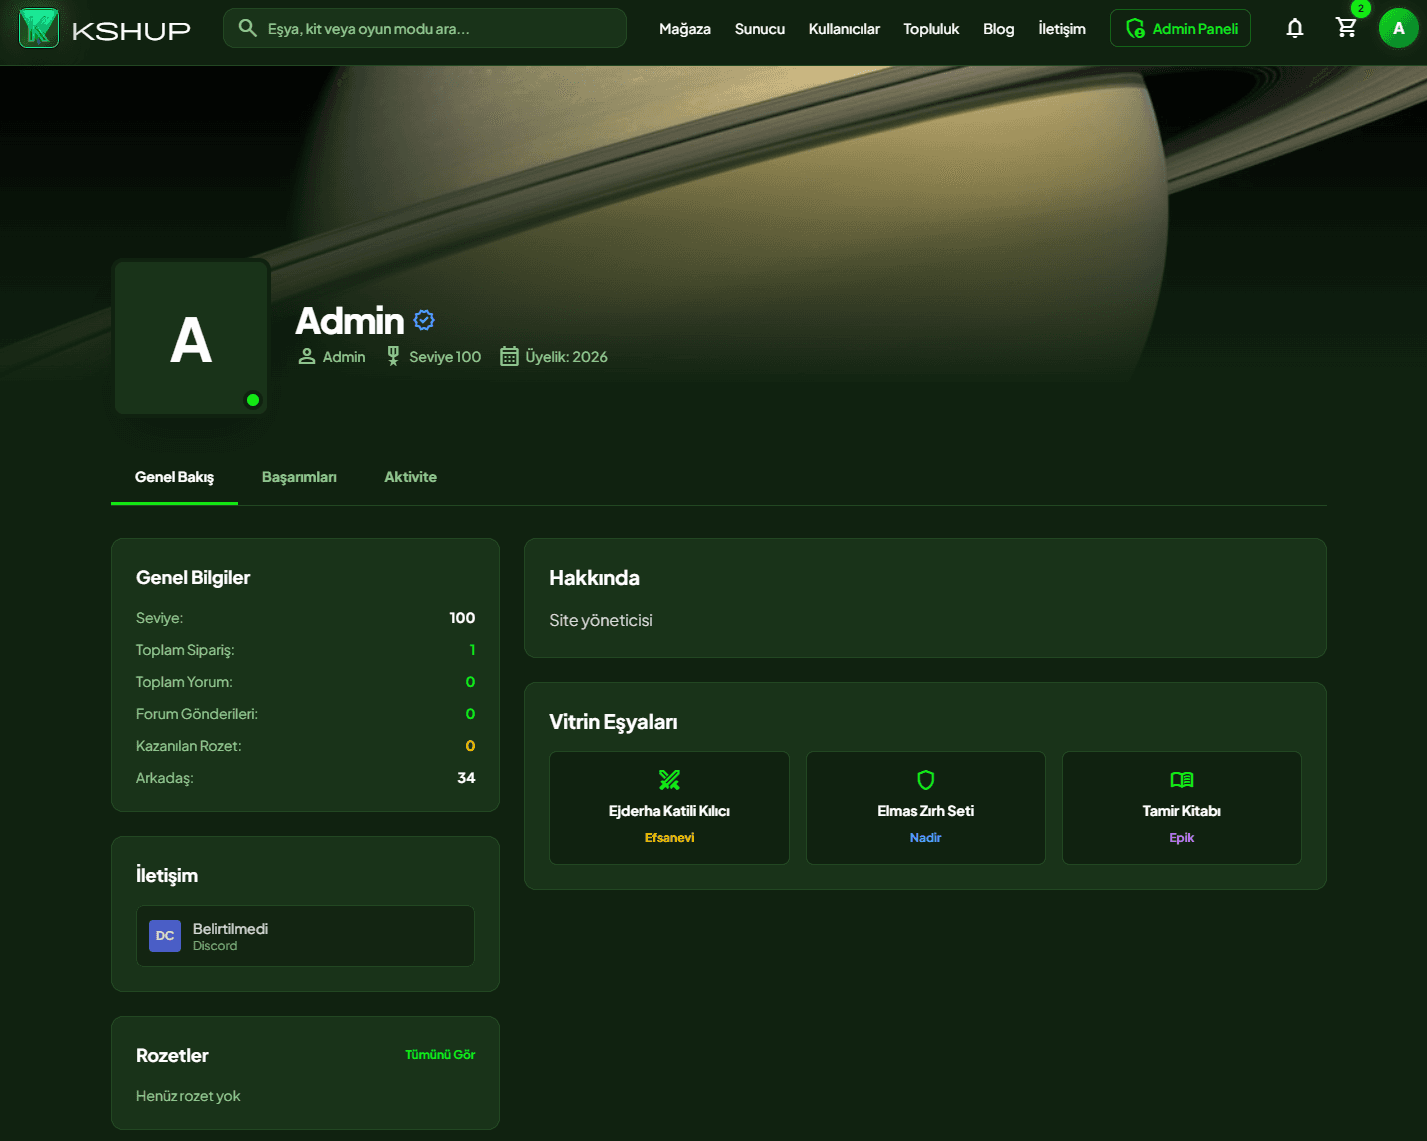The image size is (1427, 1141).
Task: Open the Mağaza menu item
Action: tap(685, 29)
